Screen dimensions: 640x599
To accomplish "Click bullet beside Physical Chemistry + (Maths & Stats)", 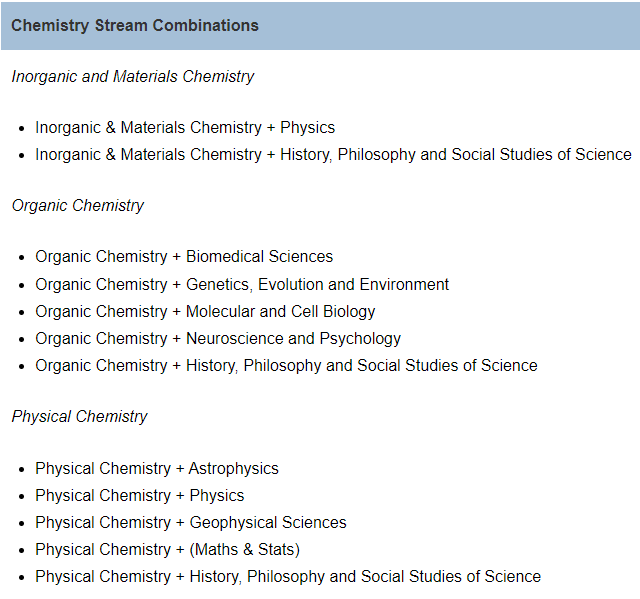I will point(22,550).
